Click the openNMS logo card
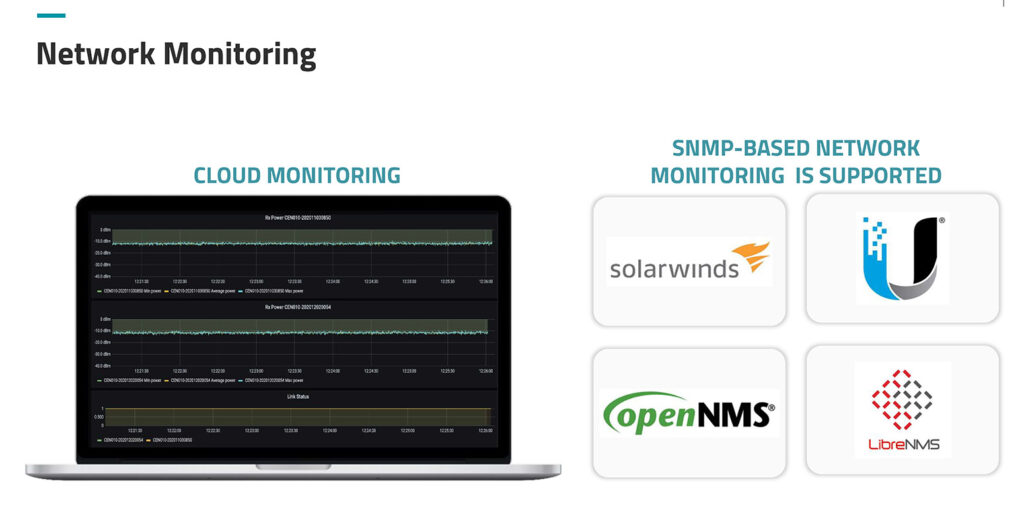The height and width of the screenshot is (507, 1024). pos(689,413)
